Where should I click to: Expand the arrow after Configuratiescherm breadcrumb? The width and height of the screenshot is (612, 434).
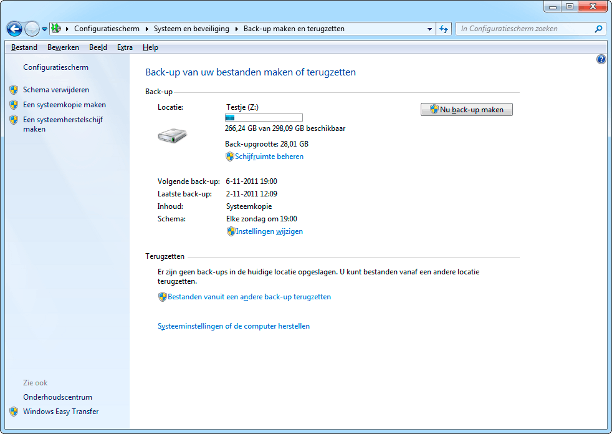click(147, 29)
